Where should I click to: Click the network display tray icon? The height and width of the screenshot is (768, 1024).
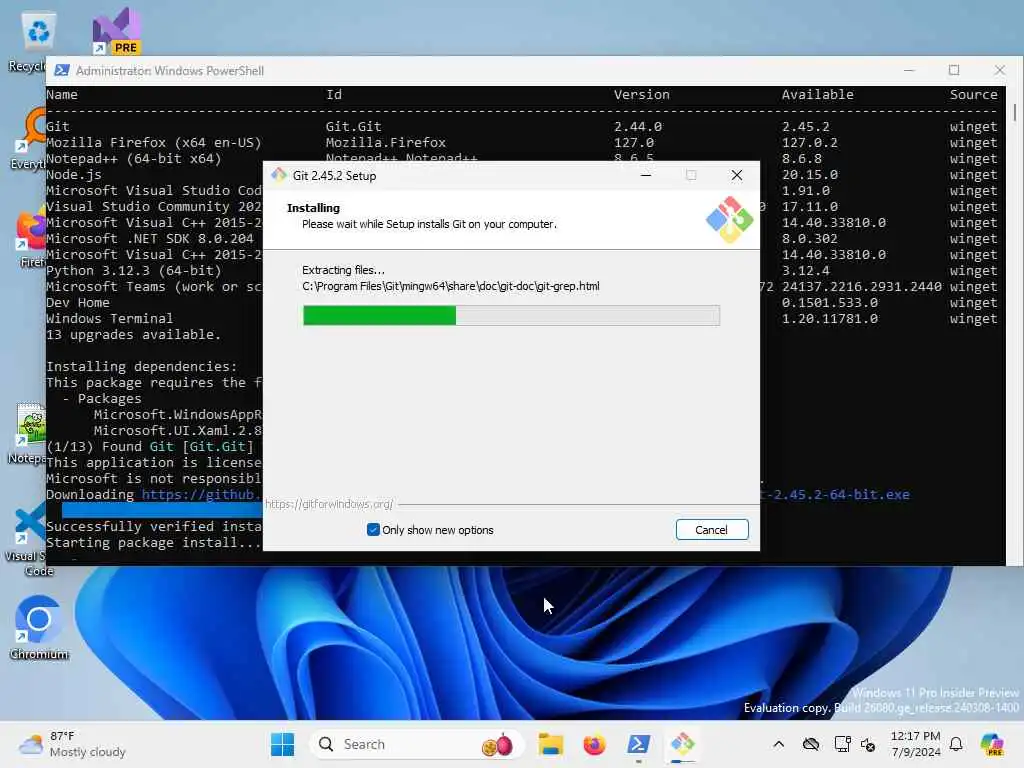(x=842, y=744)
